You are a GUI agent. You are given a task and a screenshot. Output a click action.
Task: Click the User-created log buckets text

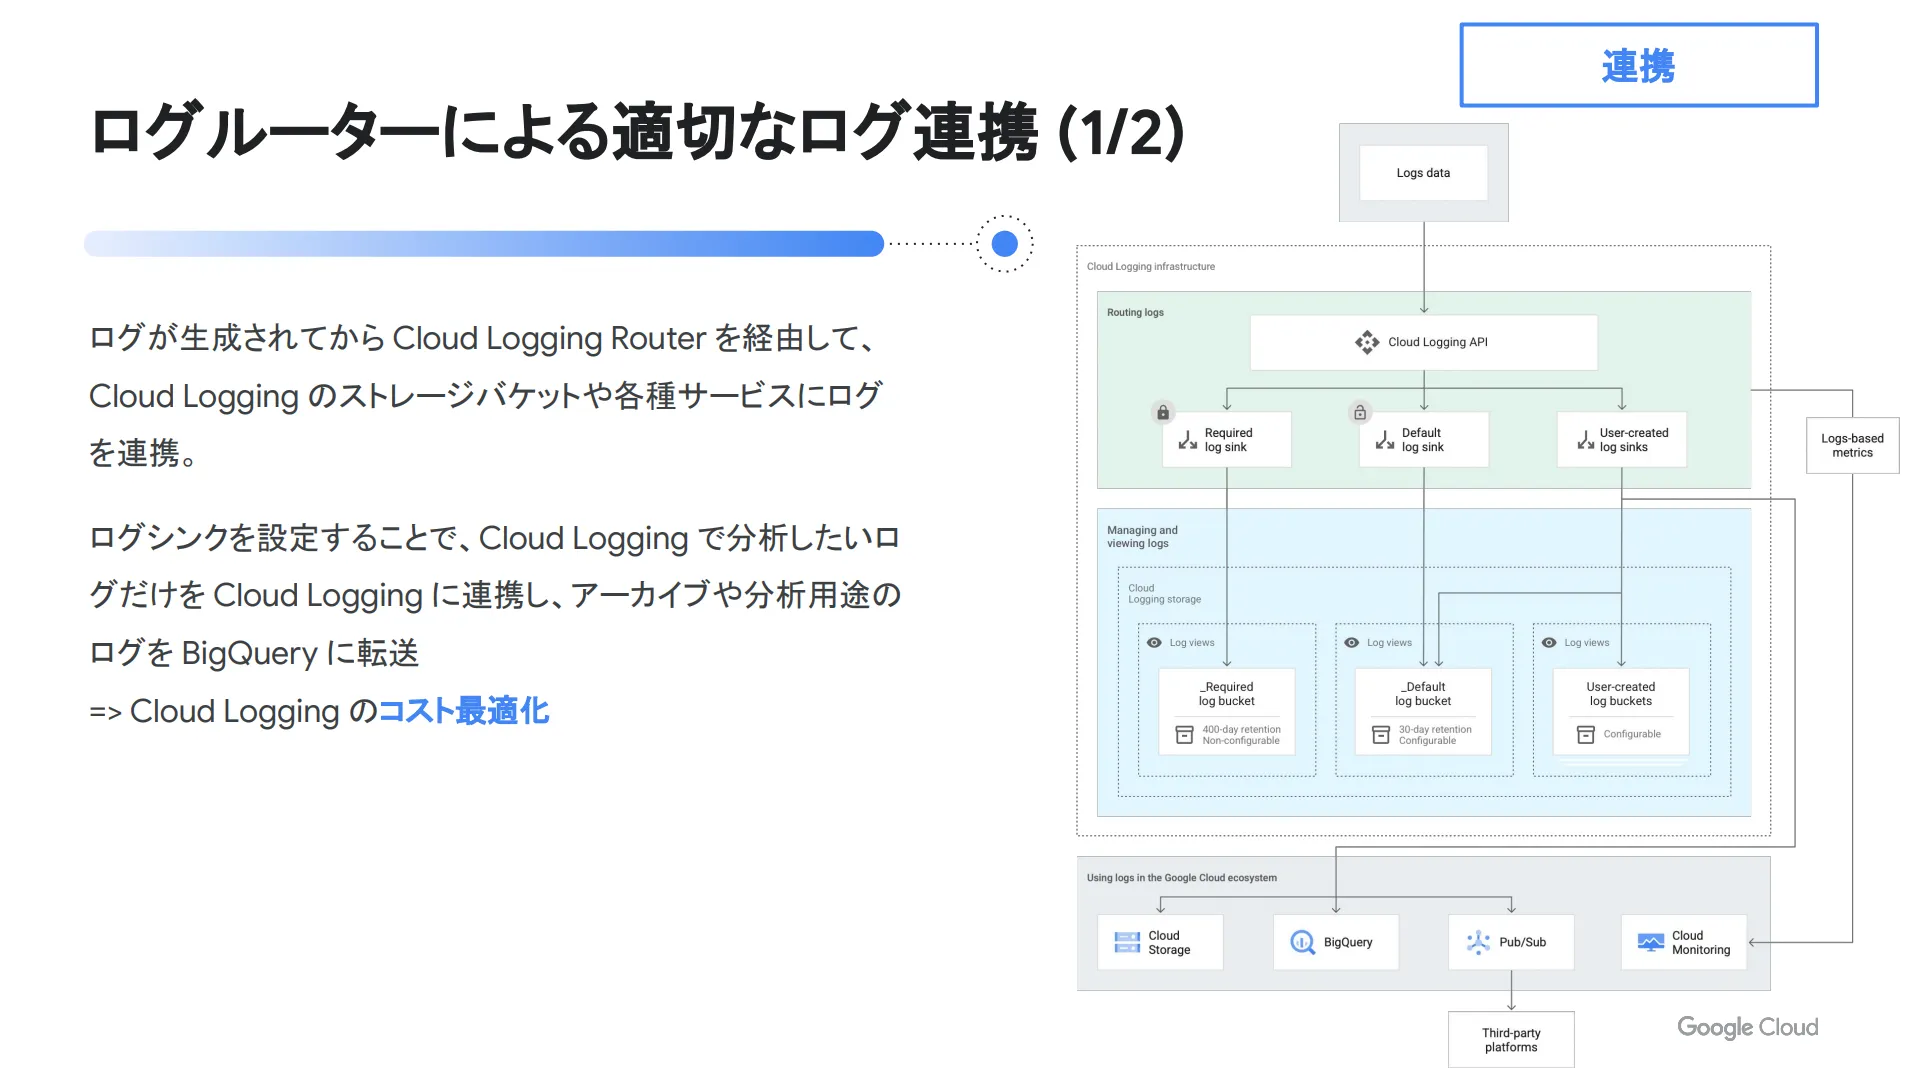[1620, 694]
